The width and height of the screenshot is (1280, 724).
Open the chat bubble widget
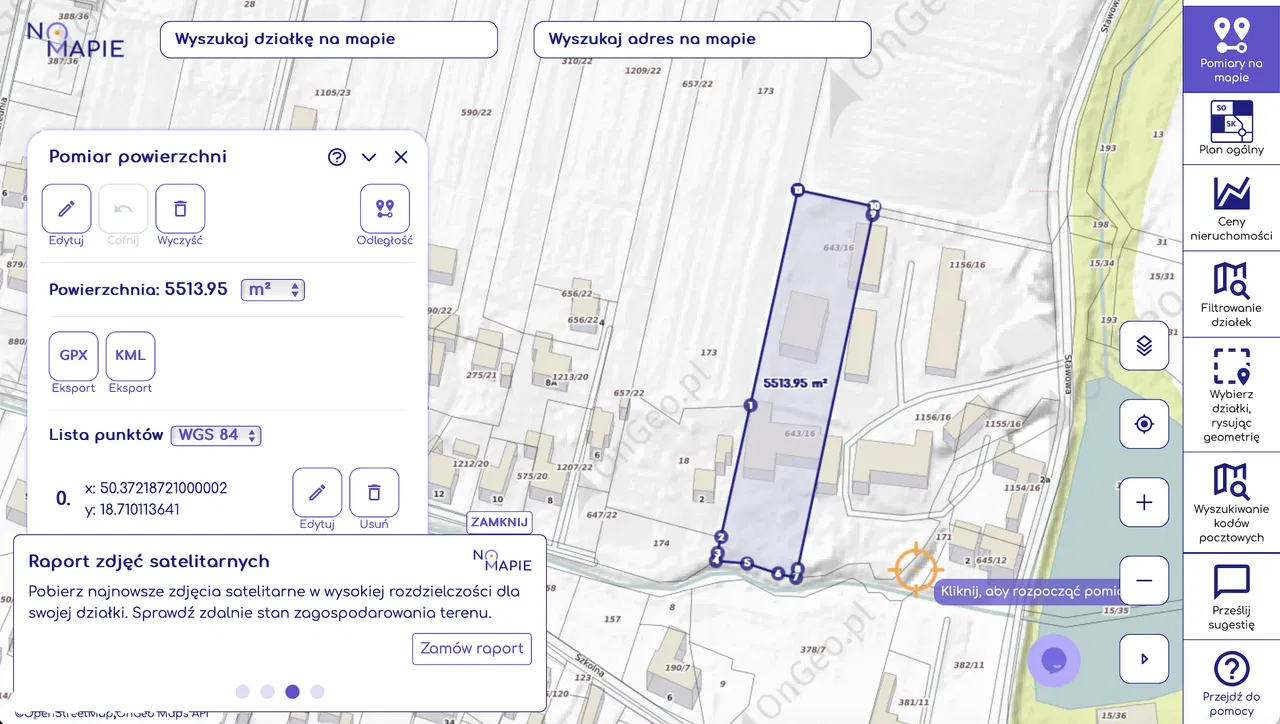pyautogui.click(x=1054, y=661)
